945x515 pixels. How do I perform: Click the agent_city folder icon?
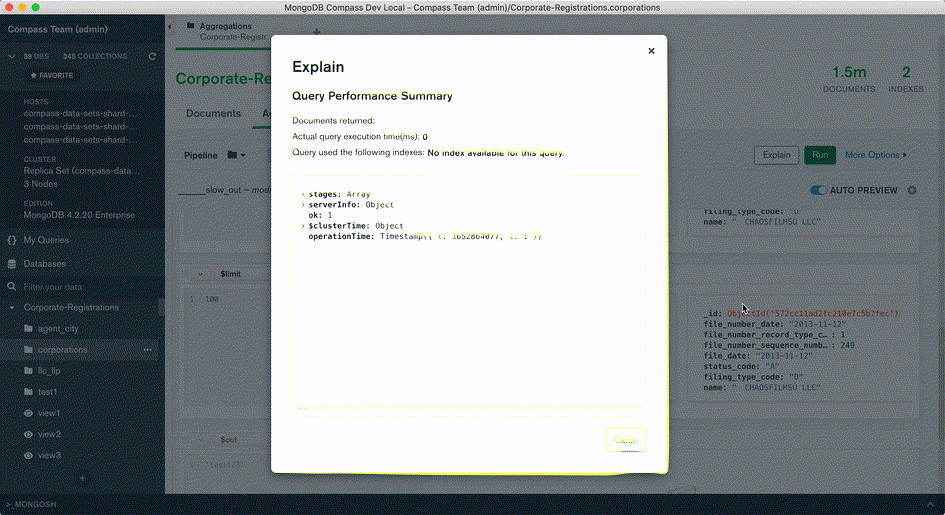coord(28,328)
